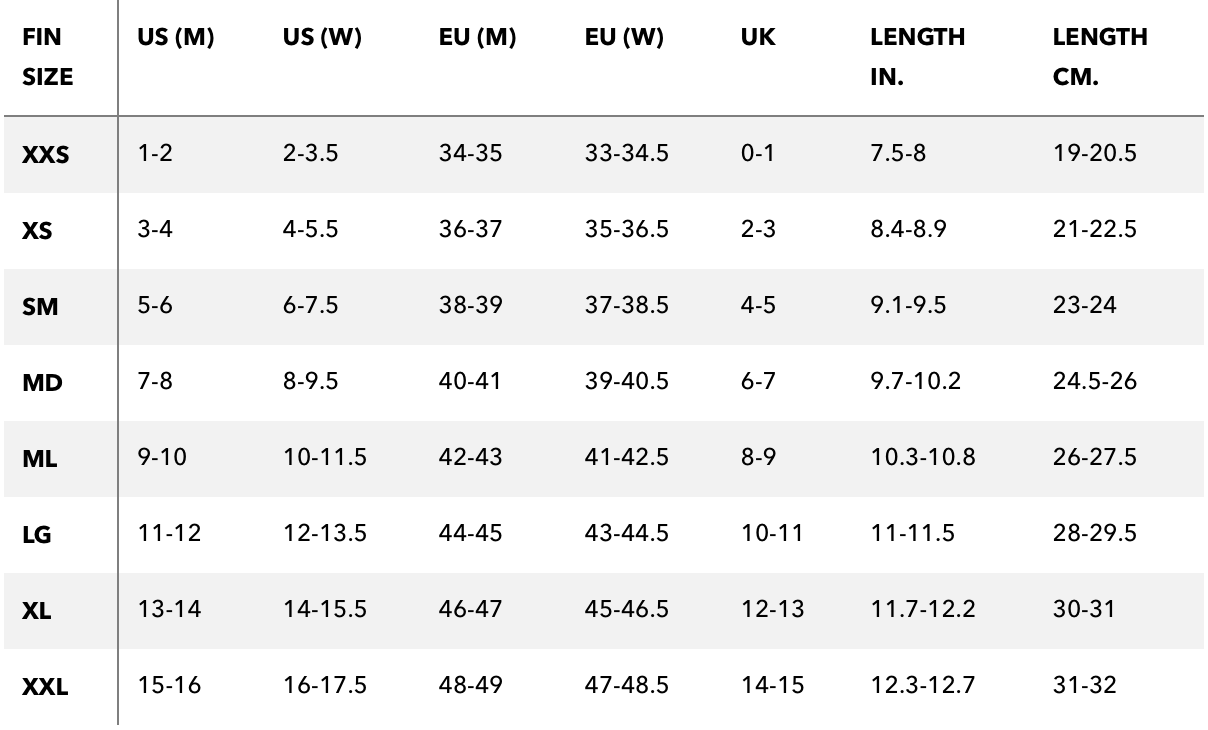
Task: Click the LENGTH CM. column header
Action: coord(1100,57)
